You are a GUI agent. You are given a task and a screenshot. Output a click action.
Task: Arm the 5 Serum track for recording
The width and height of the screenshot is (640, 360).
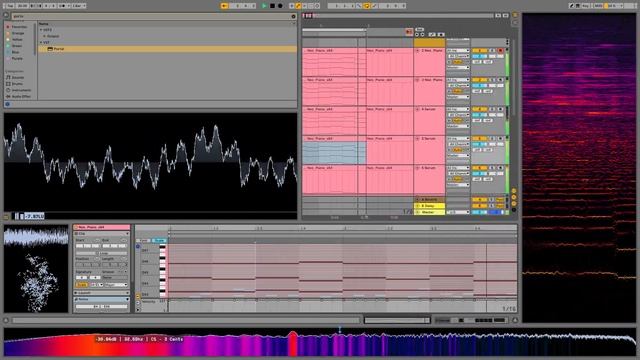click(500, 168)
